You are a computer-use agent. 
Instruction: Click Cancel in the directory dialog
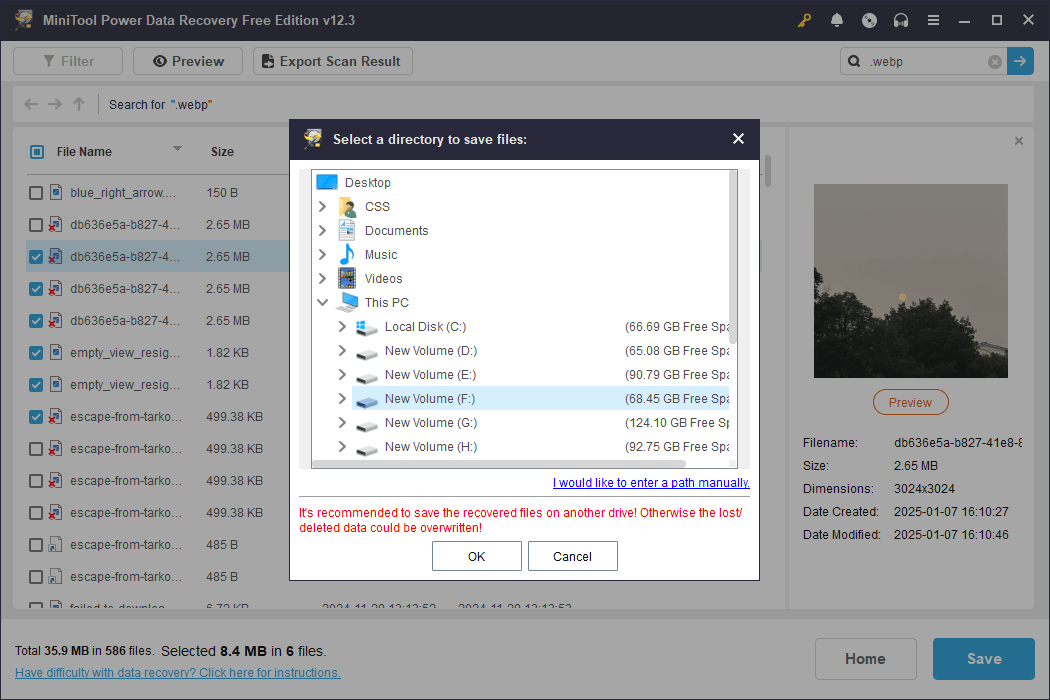pyautogui.click(x=573, y=556)
